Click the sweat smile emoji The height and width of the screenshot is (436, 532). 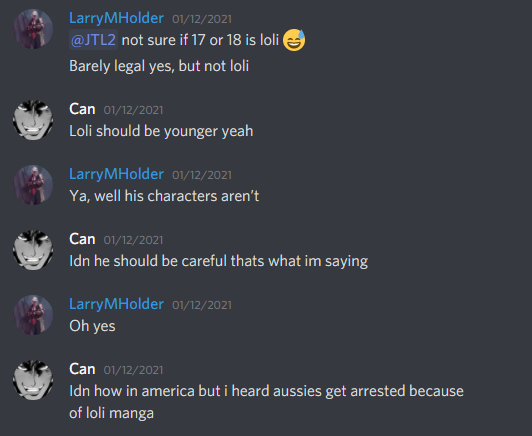[x=294, y=40]
